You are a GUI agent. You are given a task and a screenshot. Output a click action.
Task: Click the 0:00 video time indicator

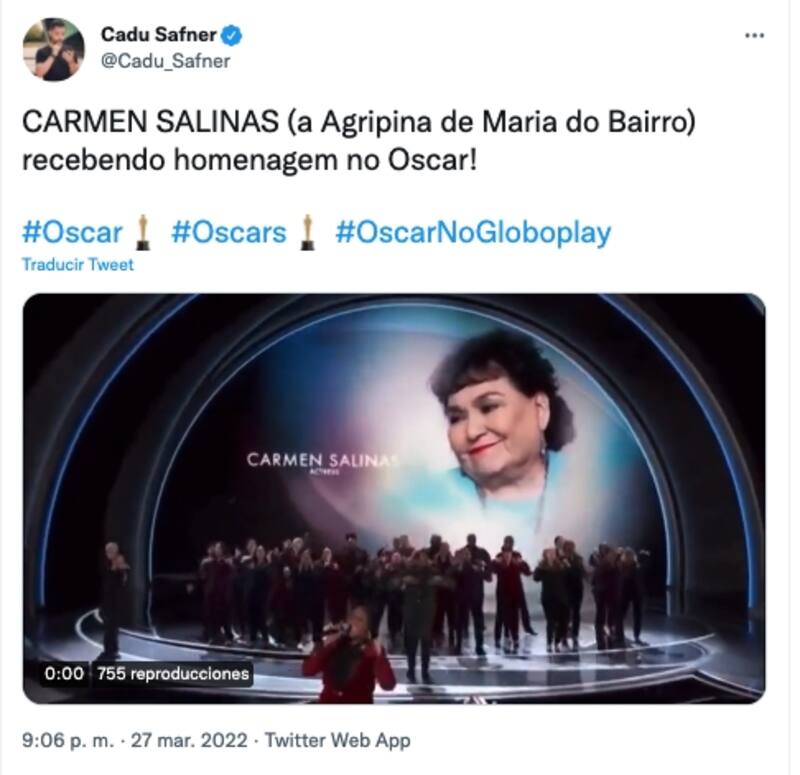(x=63, y=674)
